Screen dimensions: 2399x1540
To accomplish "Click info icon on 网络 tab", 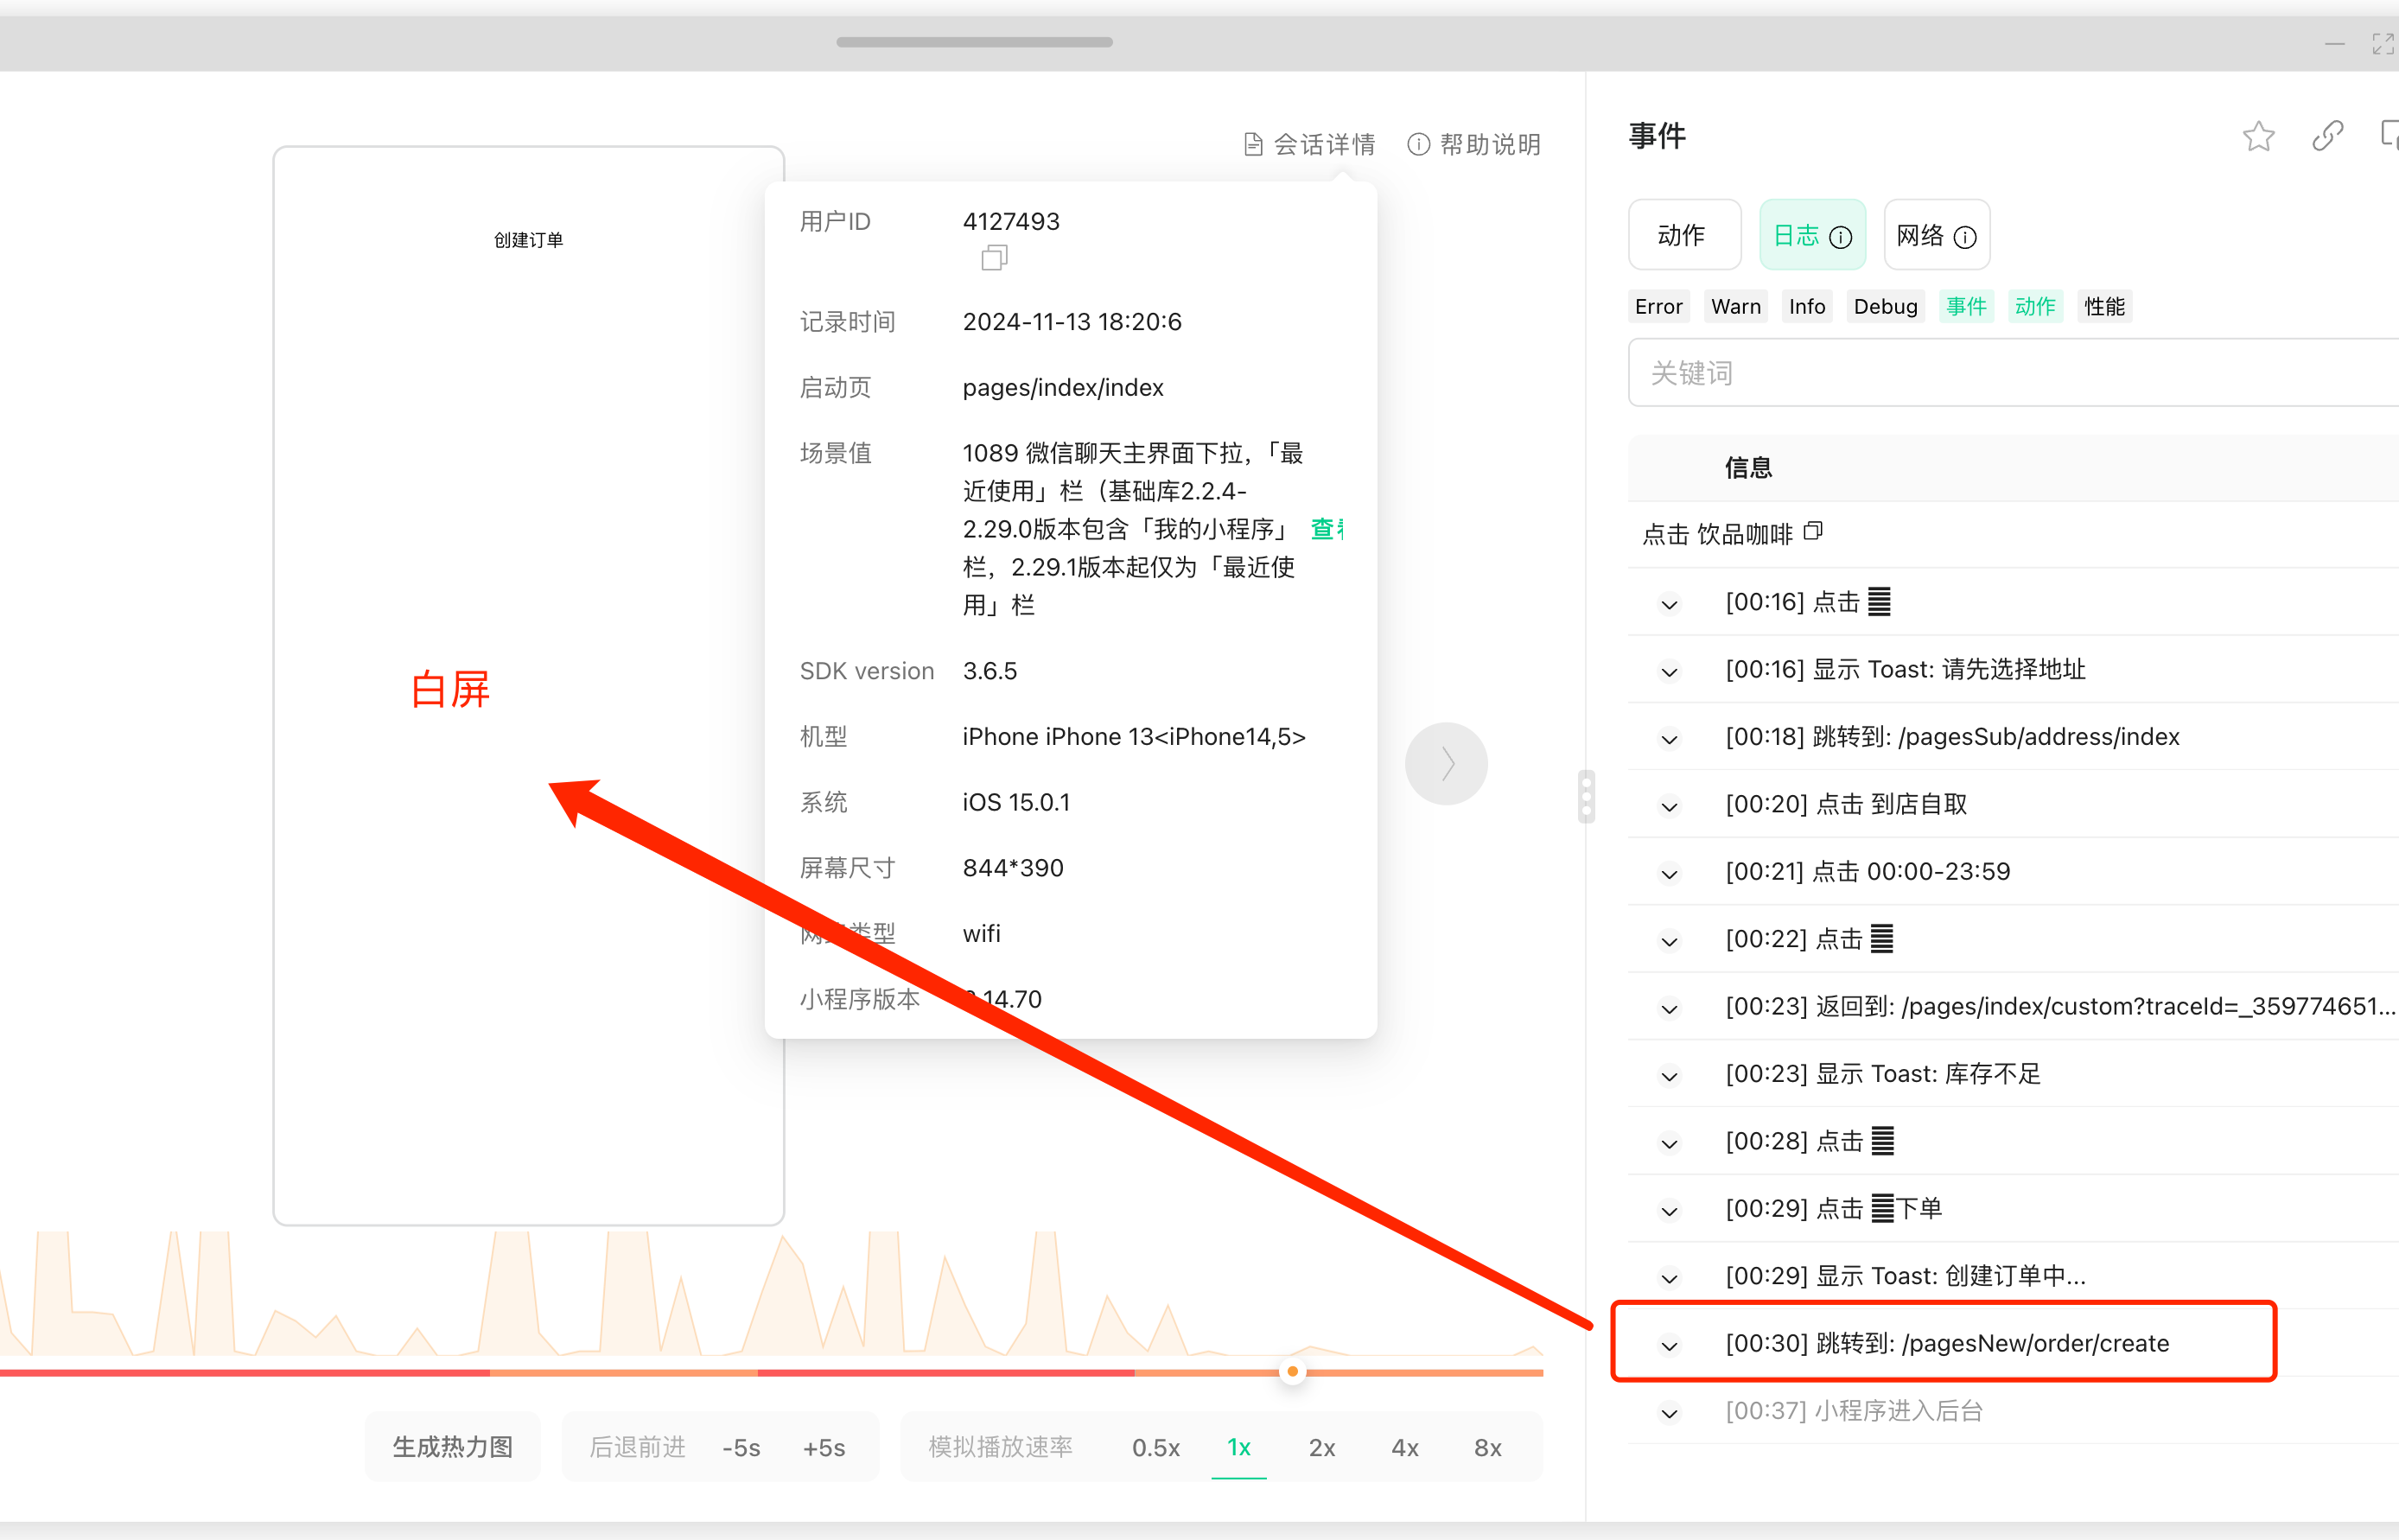I will point(1964,237).
